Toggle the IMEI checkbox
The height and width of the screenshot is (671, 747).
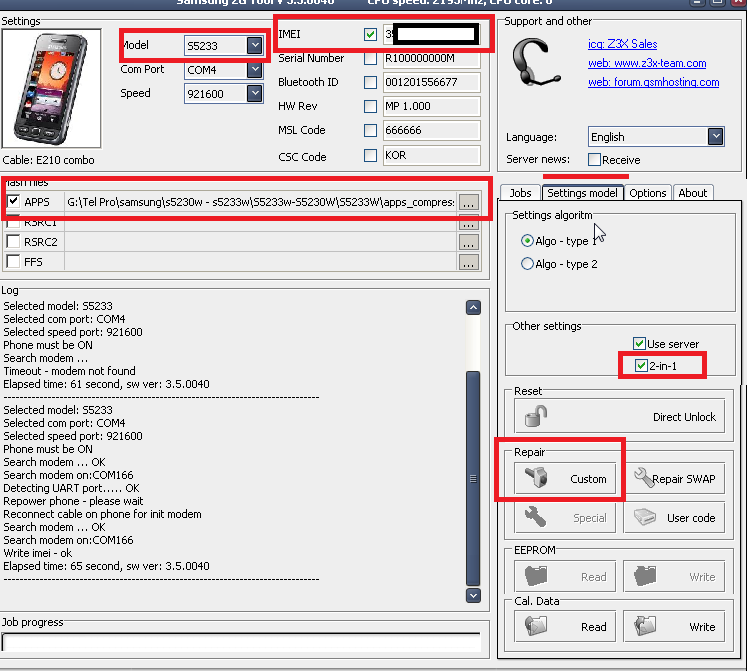370,34
